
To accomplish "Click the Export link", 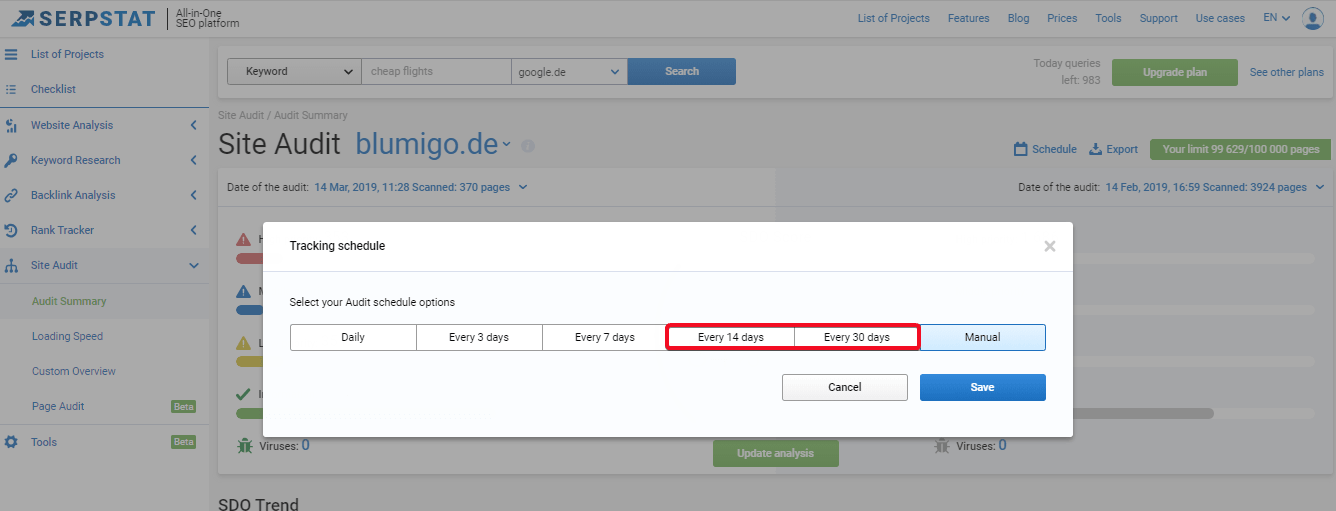I will pos(1122,149).
